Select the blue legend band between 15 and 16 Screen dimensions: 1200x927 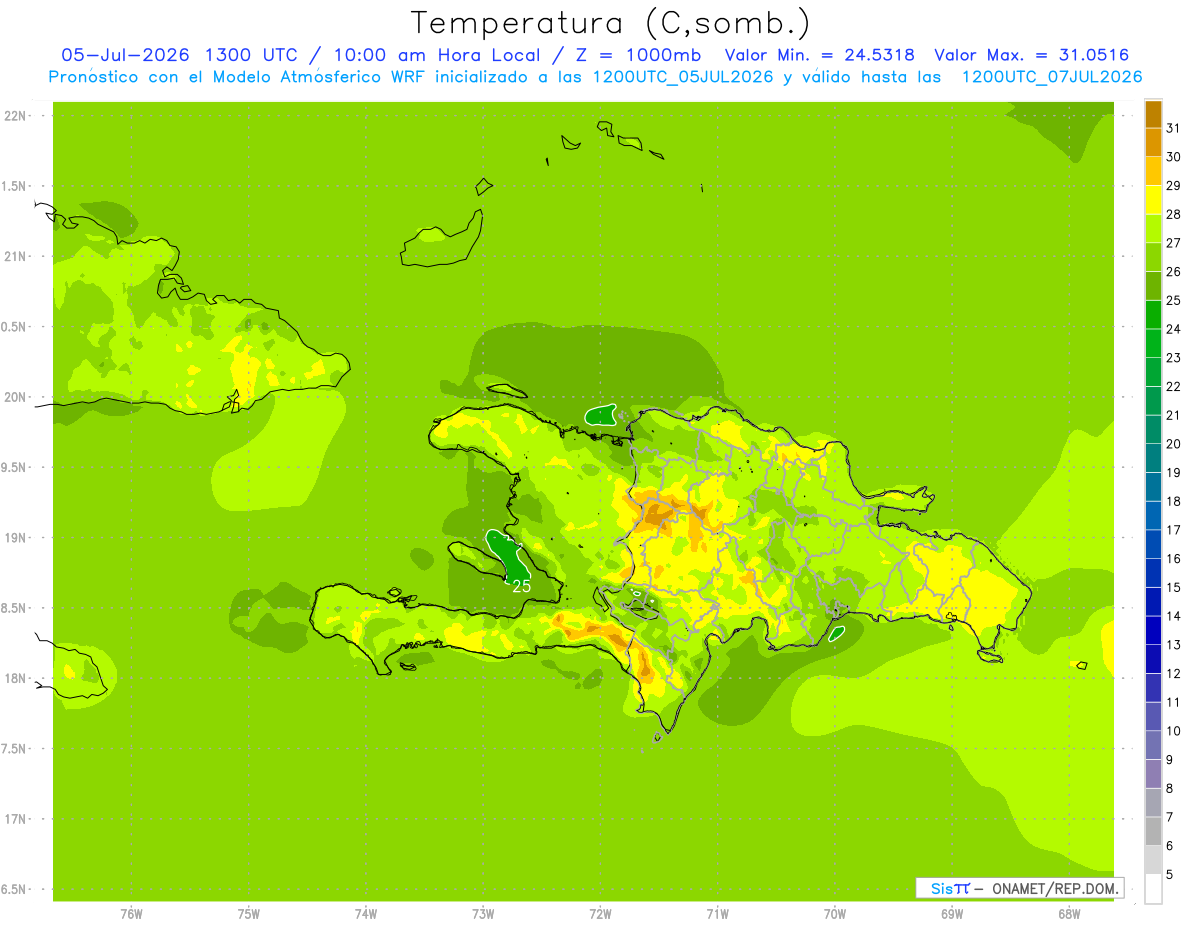[1153, 573]
